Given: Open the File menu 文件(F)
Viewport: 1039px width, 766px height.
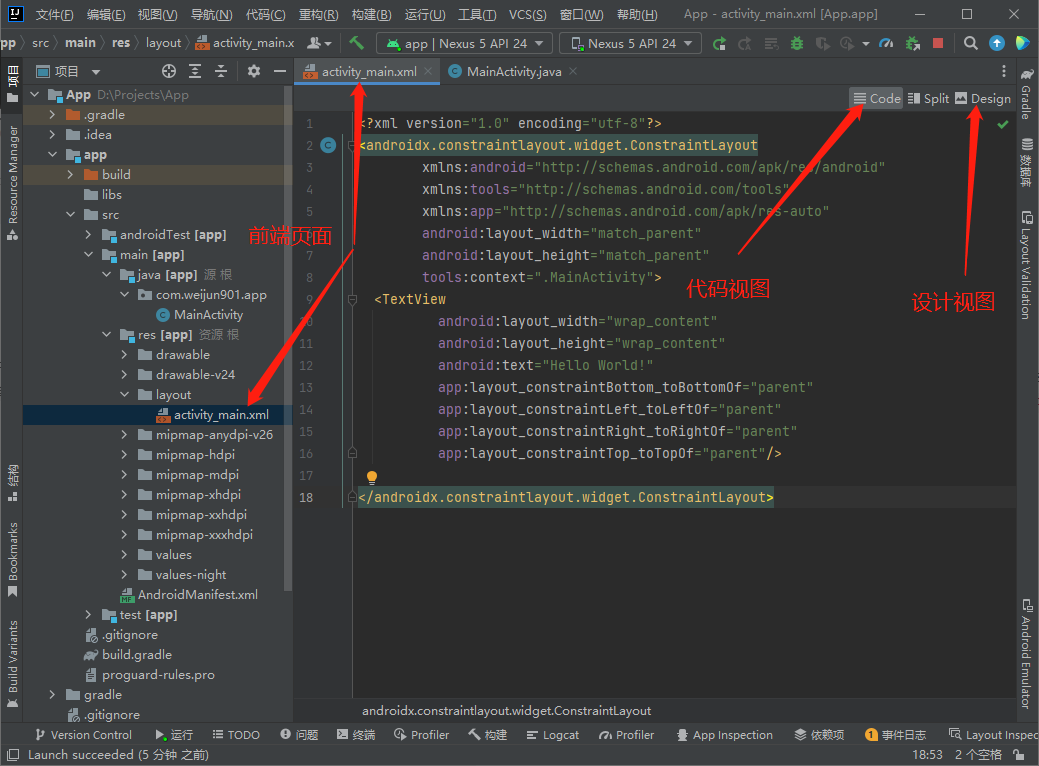Looking at the screenshot, I should coord(54,15).
